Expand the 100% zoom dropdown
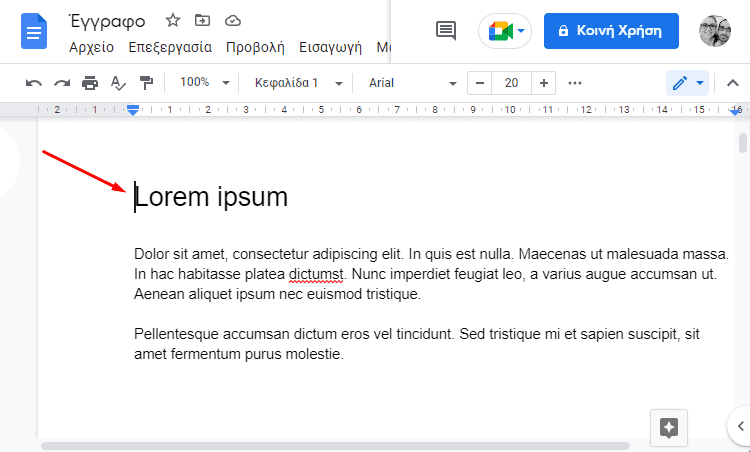This screenshot has height=452, width=750. click(204, 83)
